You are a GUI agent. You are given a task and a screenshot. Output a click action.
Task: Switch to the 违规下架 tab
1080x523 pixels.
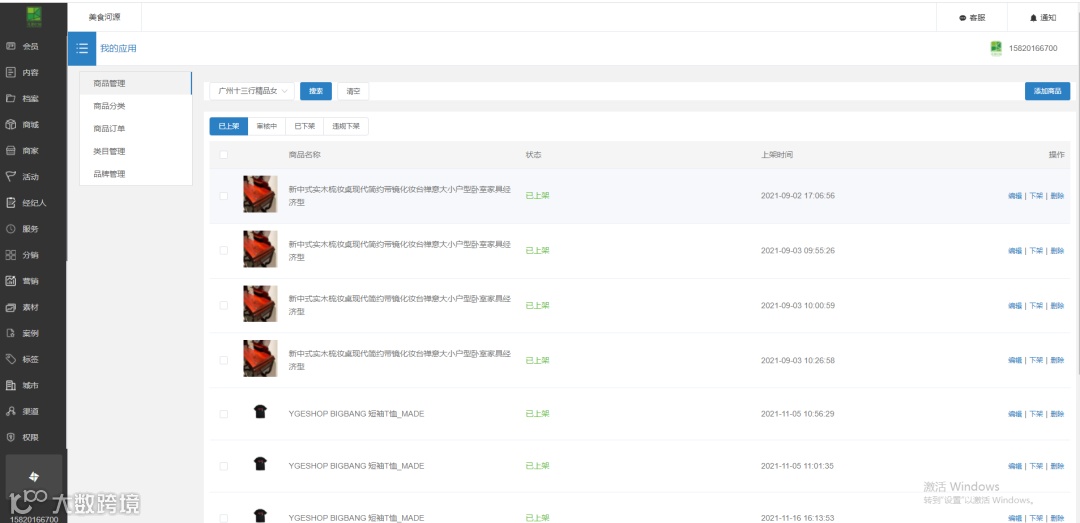click(x=346, y=126)
